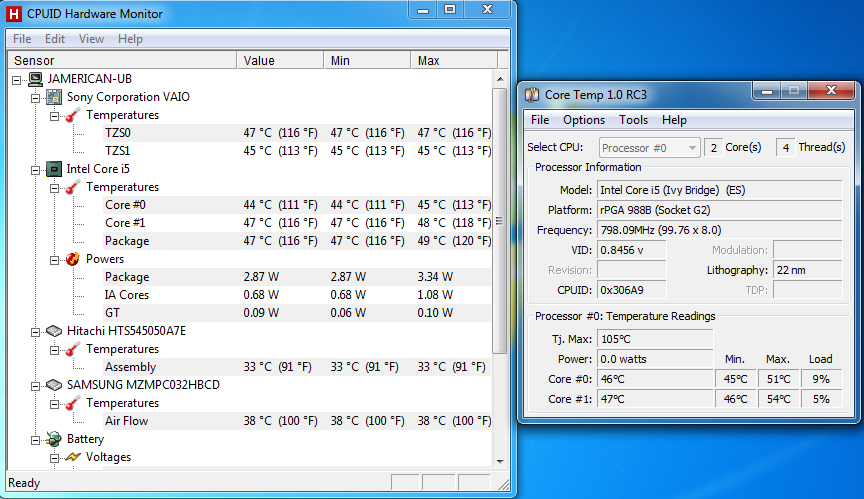Click thermometer icon under Hitachi drive
The height and width of the screenshot is (499, 864).
point(73,349)
